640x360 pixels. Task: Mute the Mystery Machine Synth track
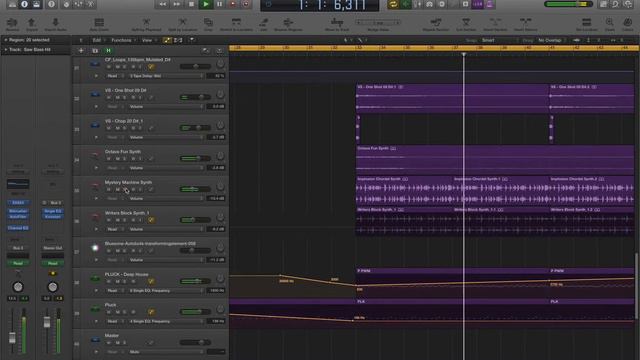(x=117, y=189)
